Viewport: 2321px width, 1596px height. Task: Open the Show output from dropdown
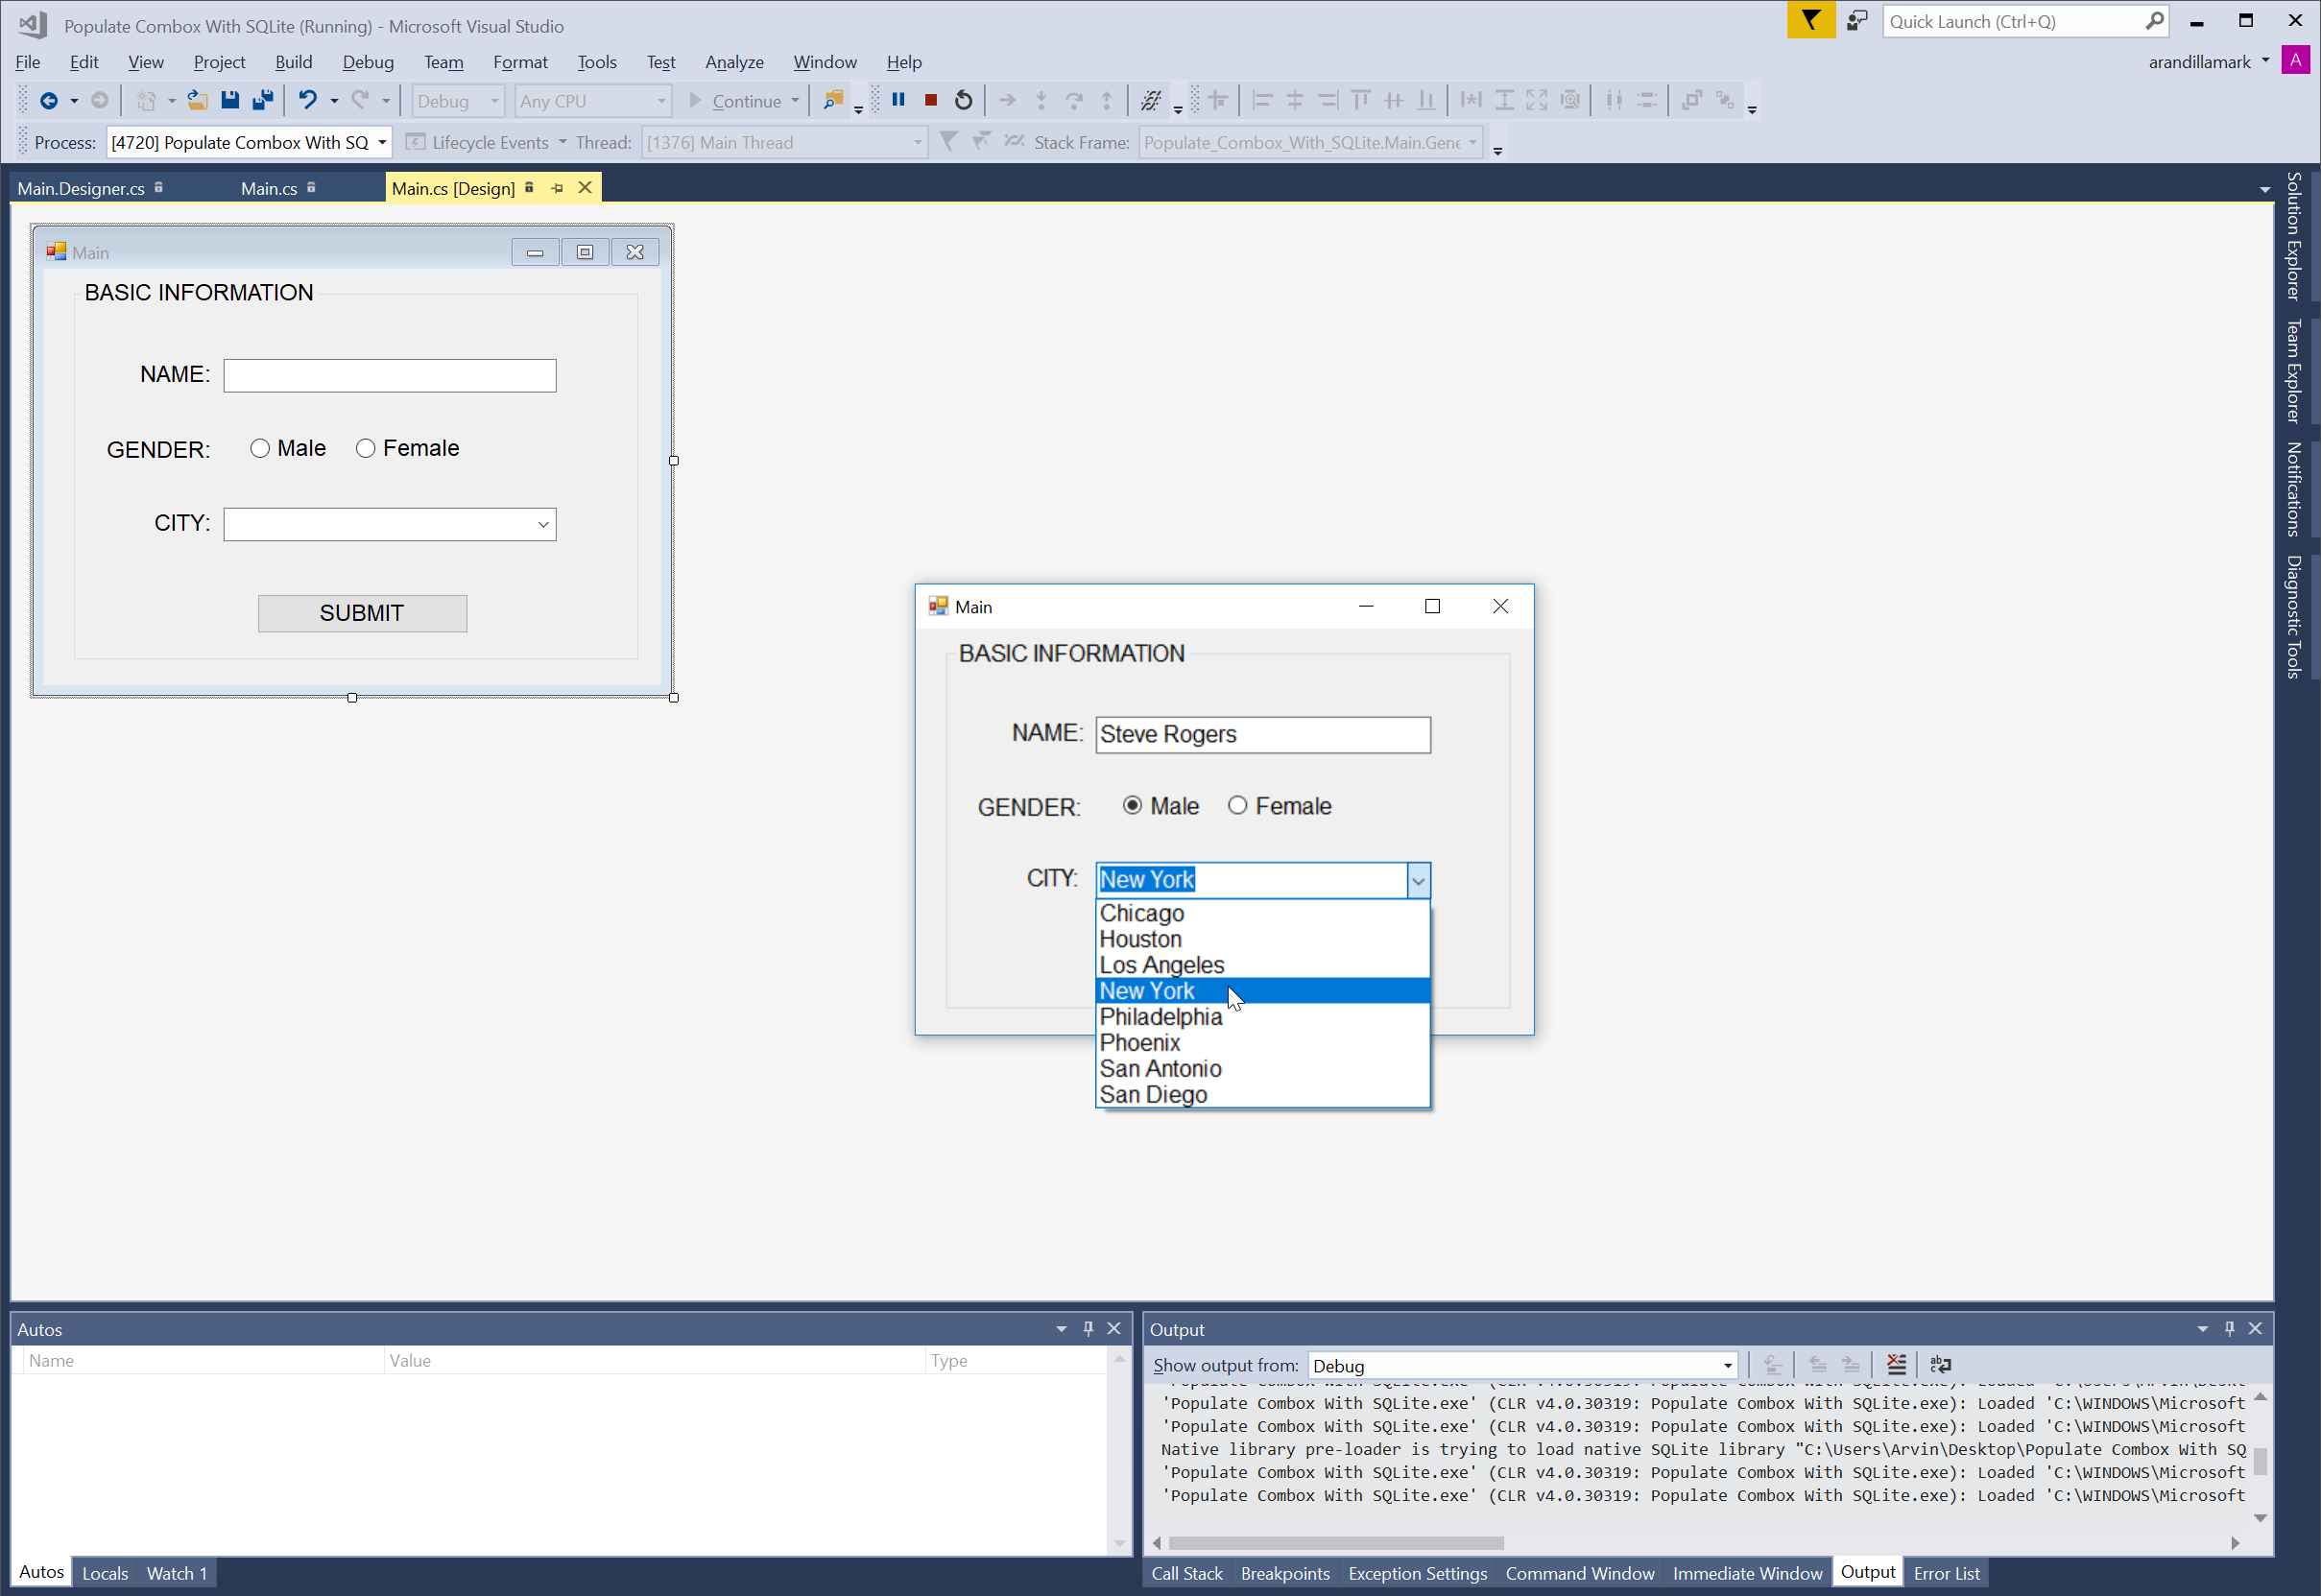point(1727,1366)
